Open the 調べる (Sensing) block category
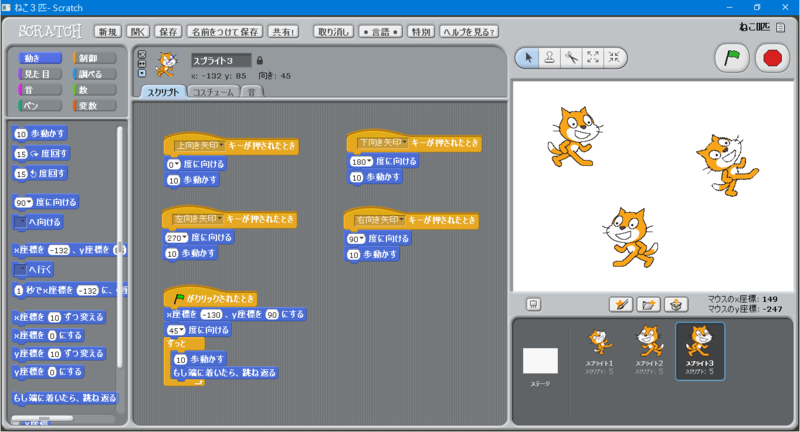 [x=94, y=74]
